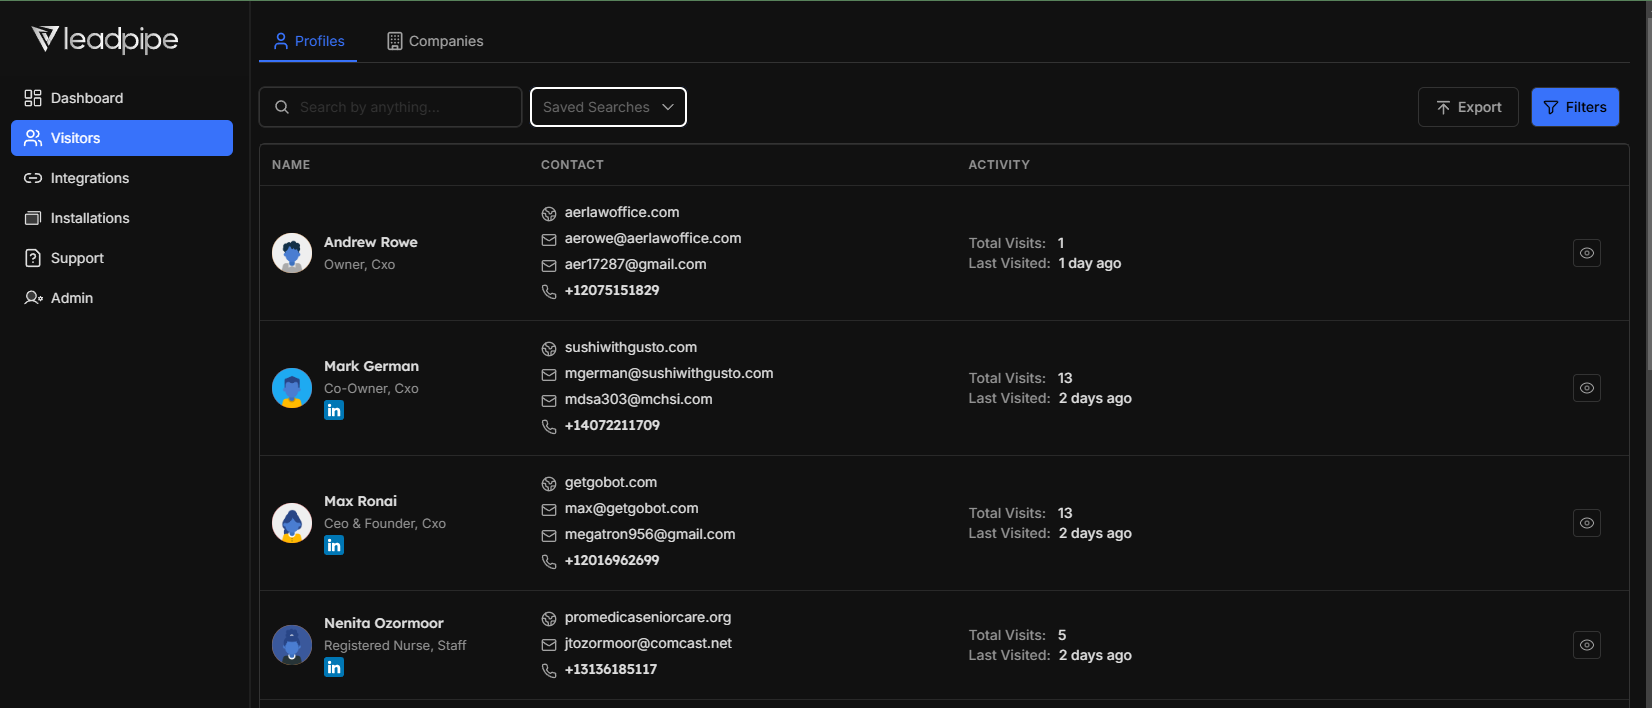Click the email megatron956@gmail.com
The width and height of the screenshot is (1652, 708).
click(x=650, y=534)
